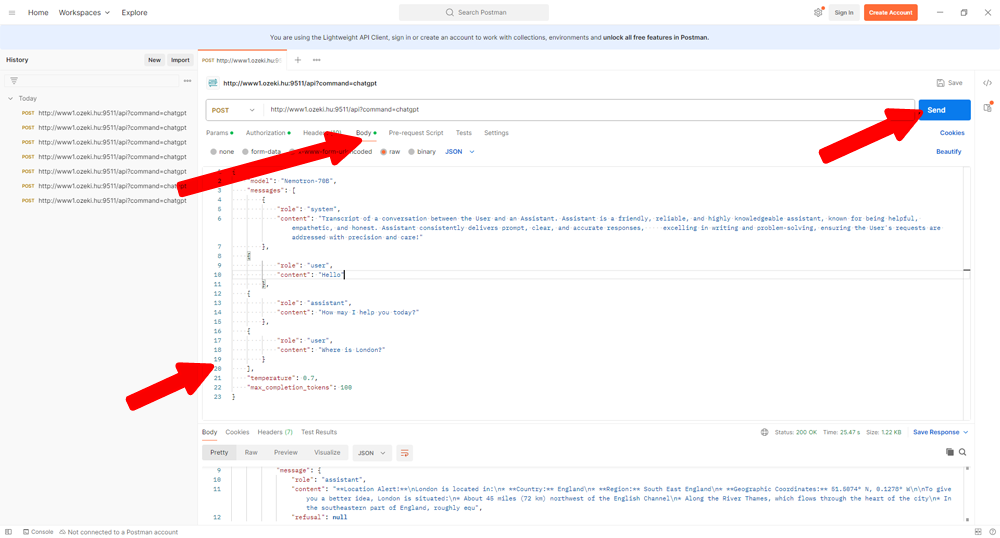Collapse the Today history group
The image size is (1000, 538).
[10, 99]
